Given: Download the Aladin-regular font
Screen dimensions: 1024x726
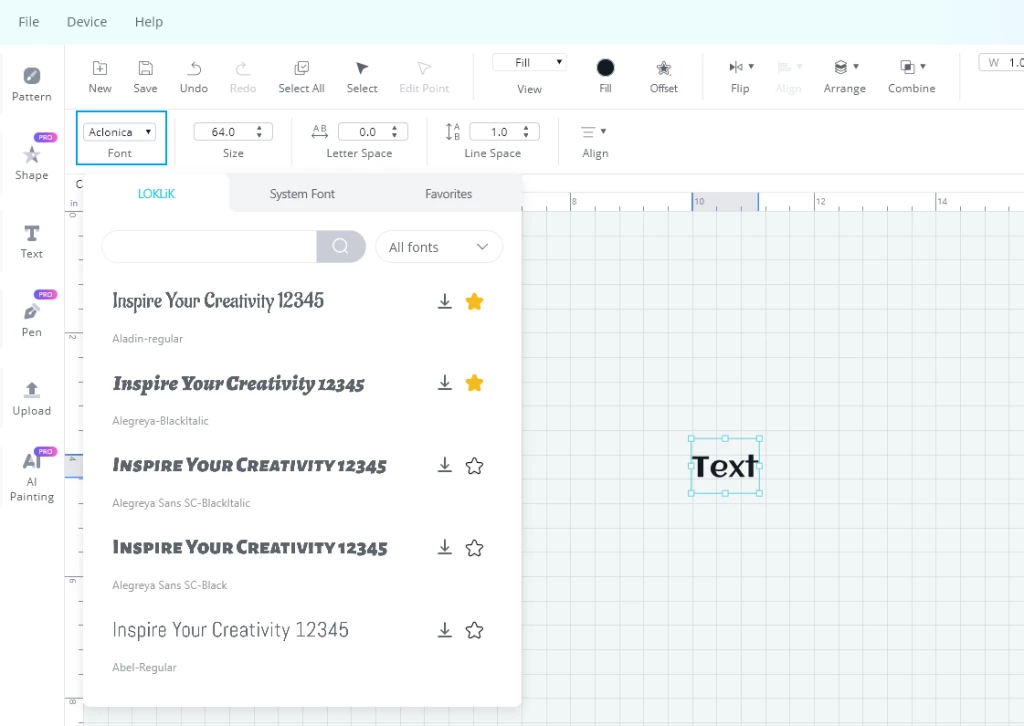Looking at the screenshot, I should (x=445, y=301).
